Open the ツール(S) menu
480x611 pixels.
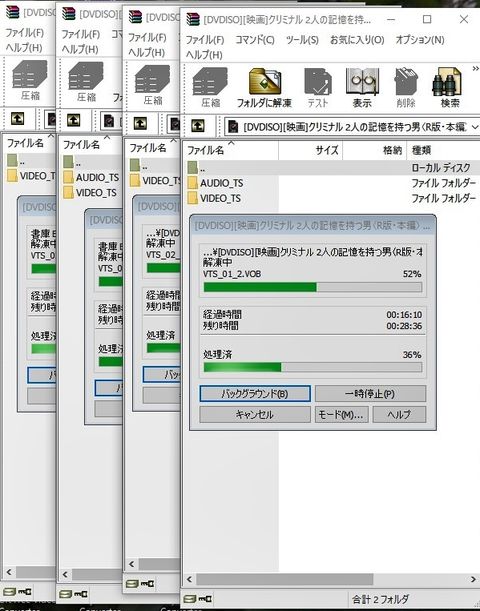(x=302, y=40)
